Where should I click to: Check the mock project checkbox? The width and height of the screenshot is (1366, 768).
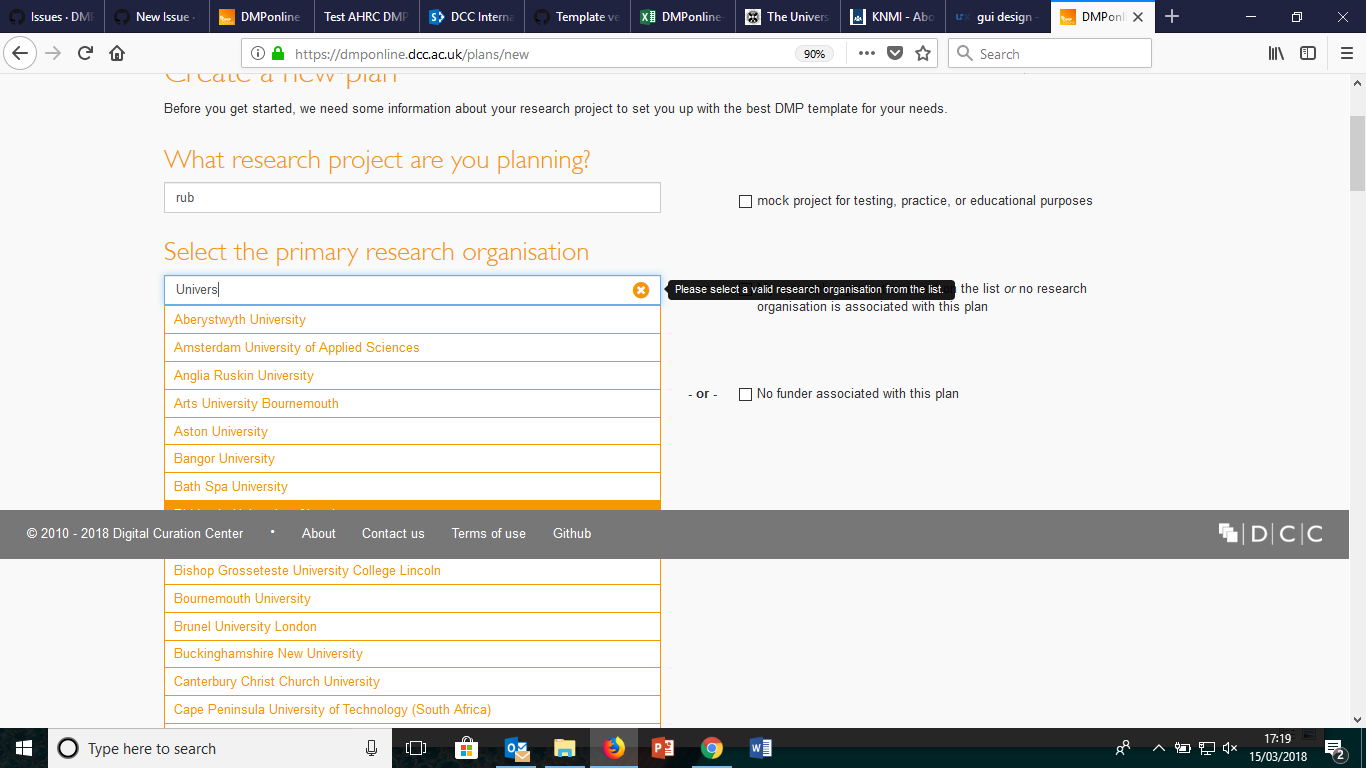click(745, 201)
